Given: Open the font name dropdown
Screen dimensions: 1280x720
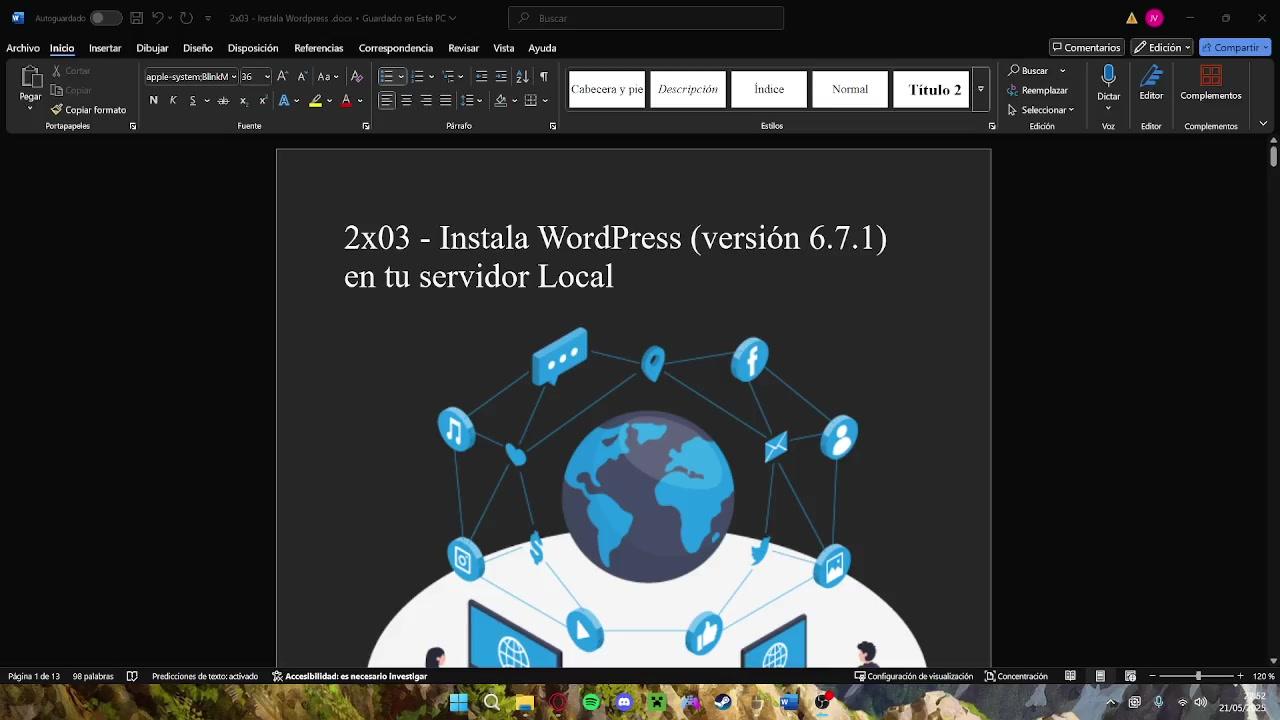Looking at the screenshot, I should coord(234,76).
